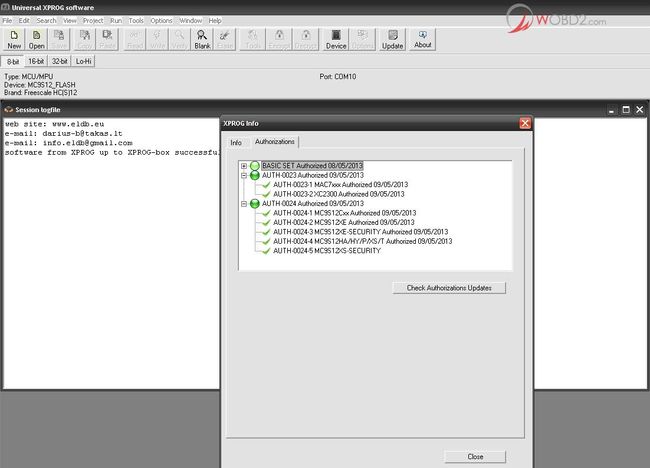Click the greyed toolbar icon next to Encrypt
The height and width of the screenshot is (468, 650).
tap(252, 39)
